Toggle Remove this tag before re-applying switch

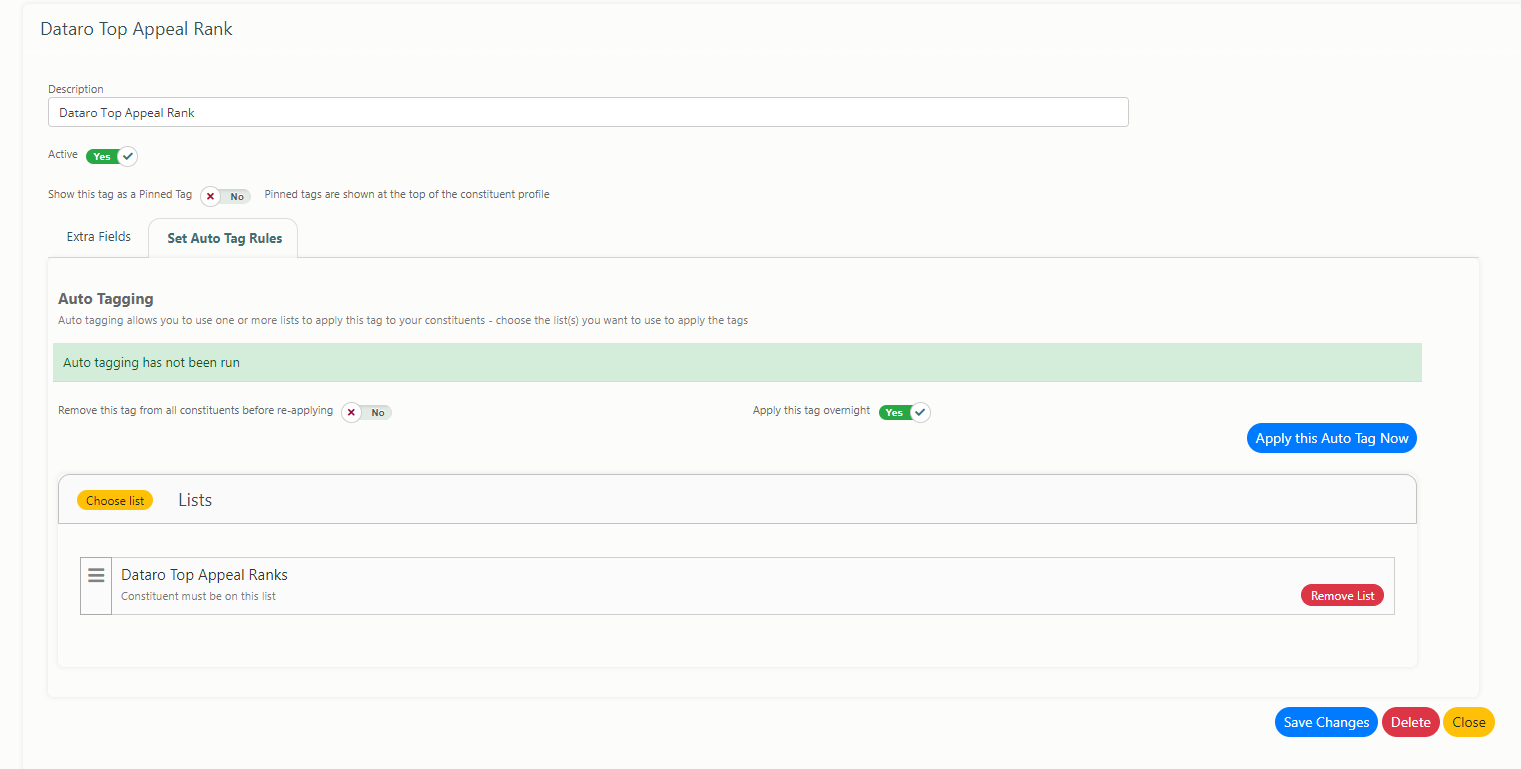[x=367, y=412]
